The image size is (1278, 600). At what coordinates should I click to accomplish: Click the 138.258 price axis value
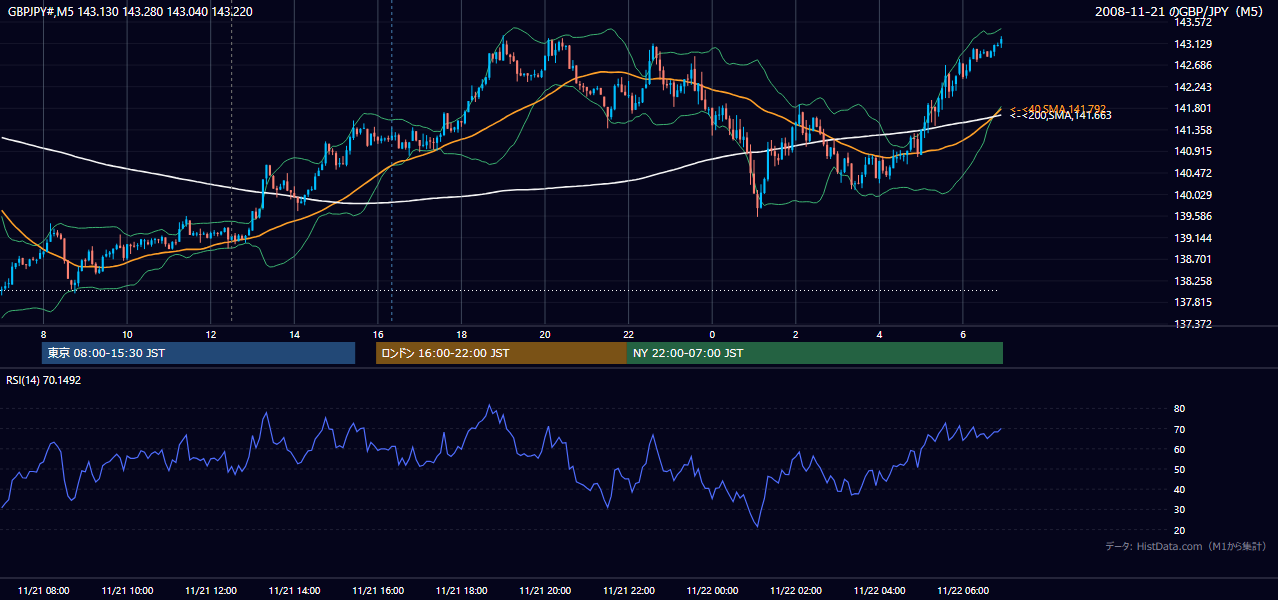pos(1193,281)
